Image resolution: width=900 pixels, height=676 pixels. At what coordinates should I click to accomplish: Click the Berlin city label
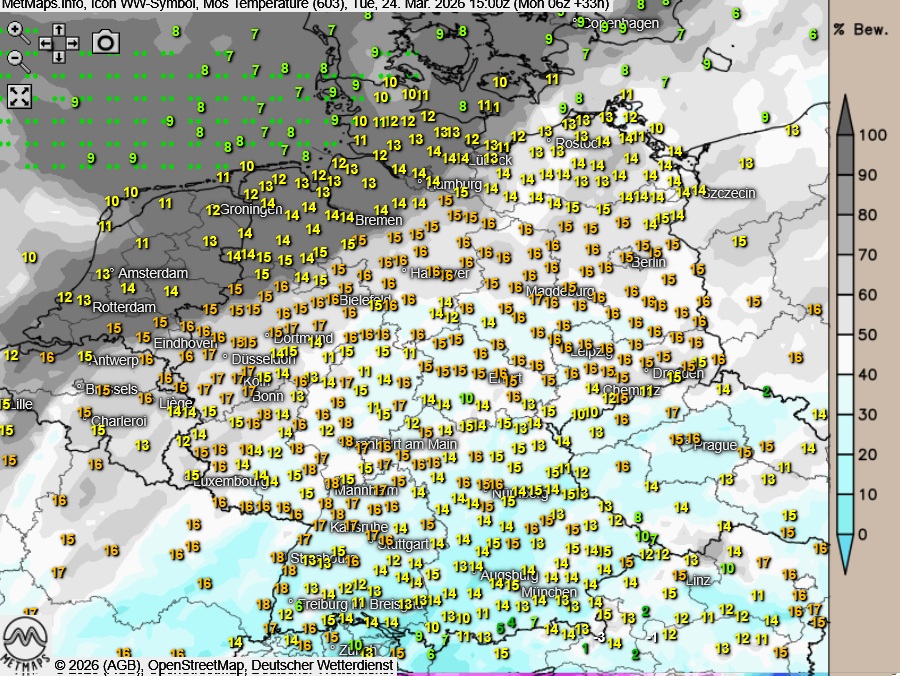[647, 262]
